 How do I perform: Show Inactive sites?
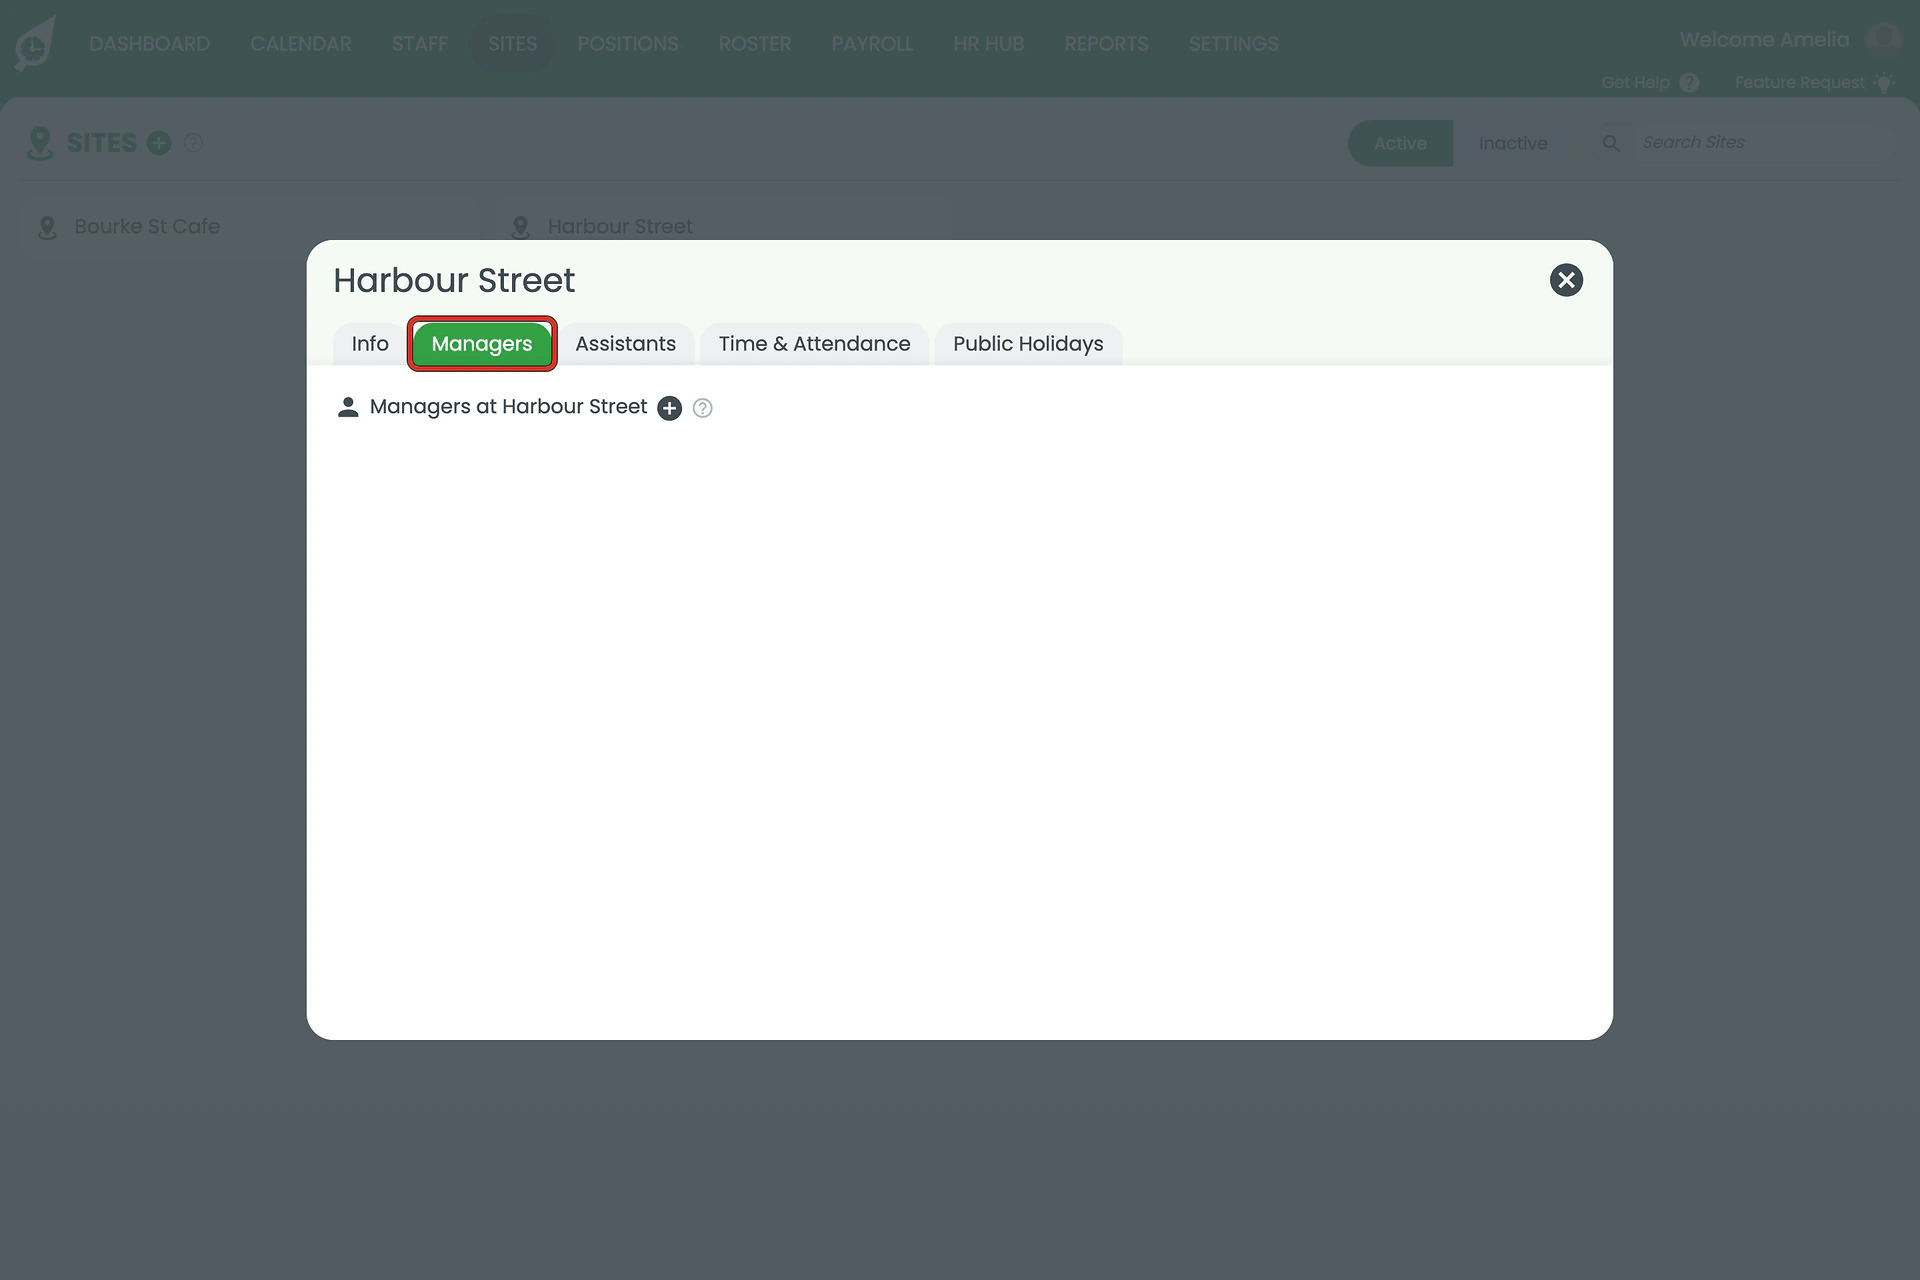pyautogui.click(x=1513, y=143)
